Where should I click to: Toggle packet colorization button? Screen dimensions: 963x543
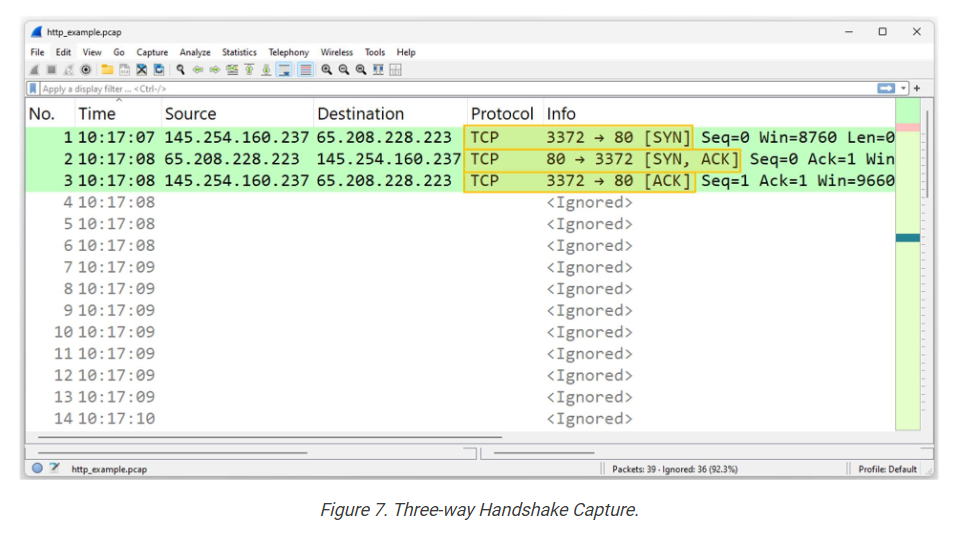tap(305, 70)
